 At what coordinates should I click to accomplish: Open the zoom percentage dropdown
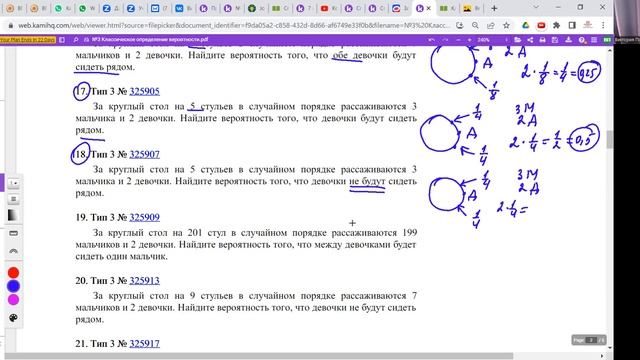coord(484,40)
